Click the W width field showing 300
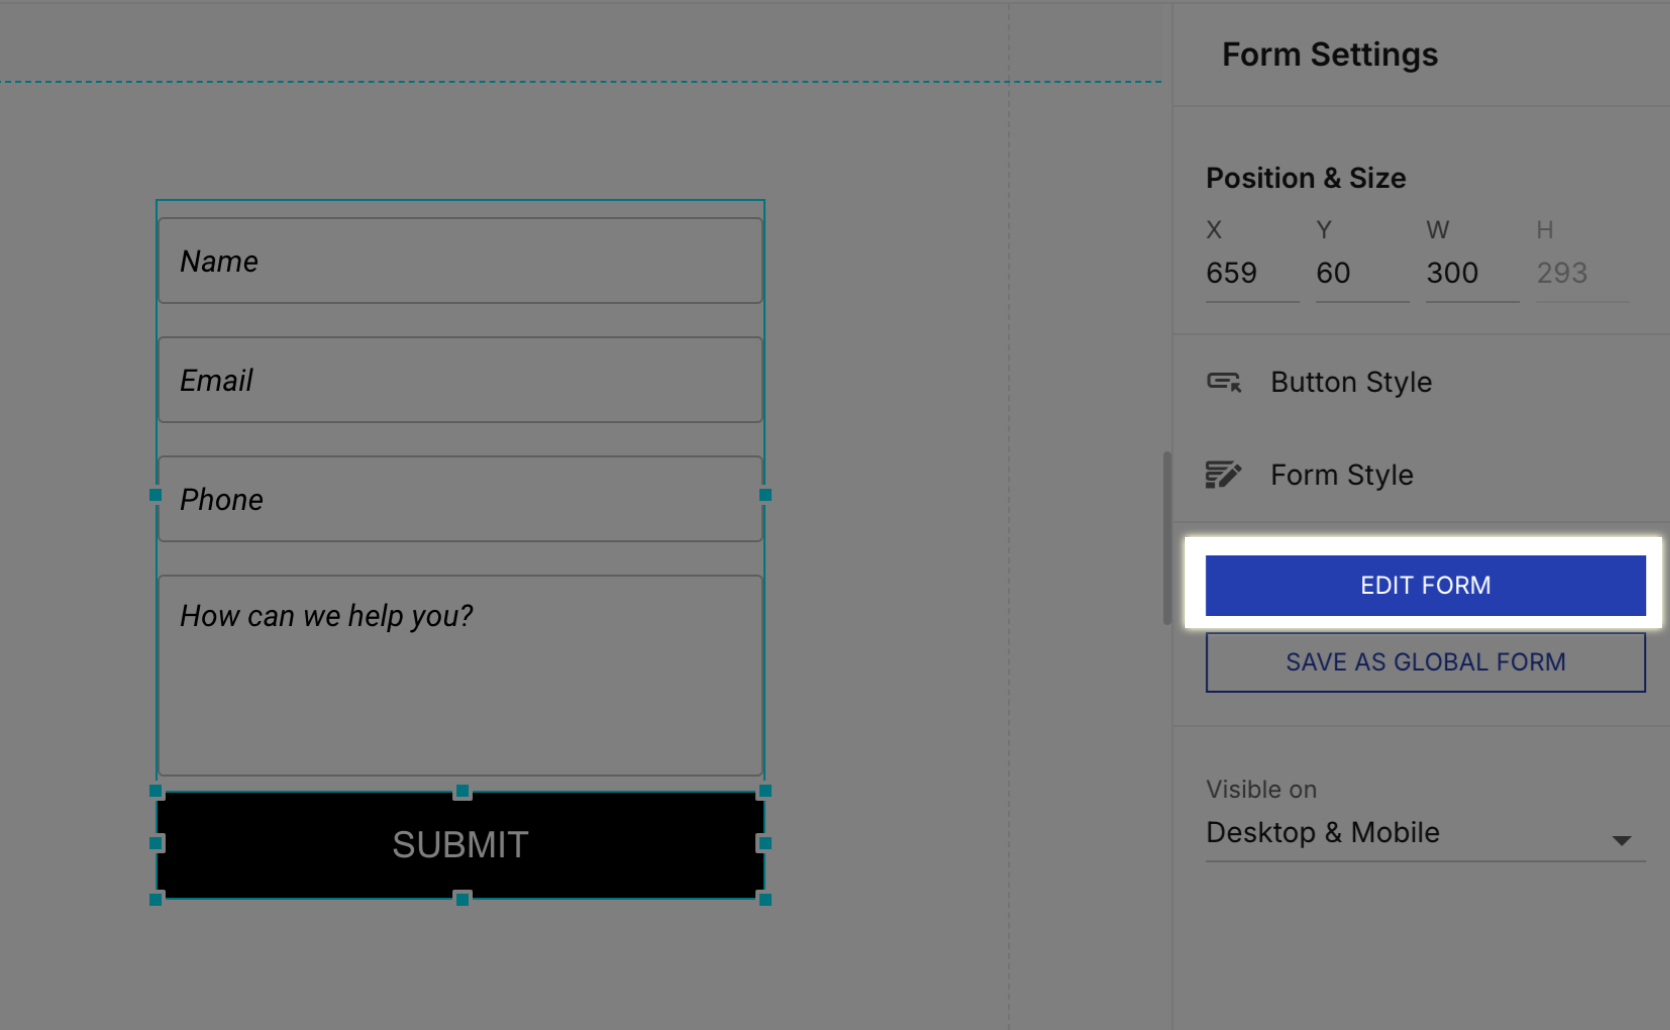1670x1030 pixels. pos(1472,273)
